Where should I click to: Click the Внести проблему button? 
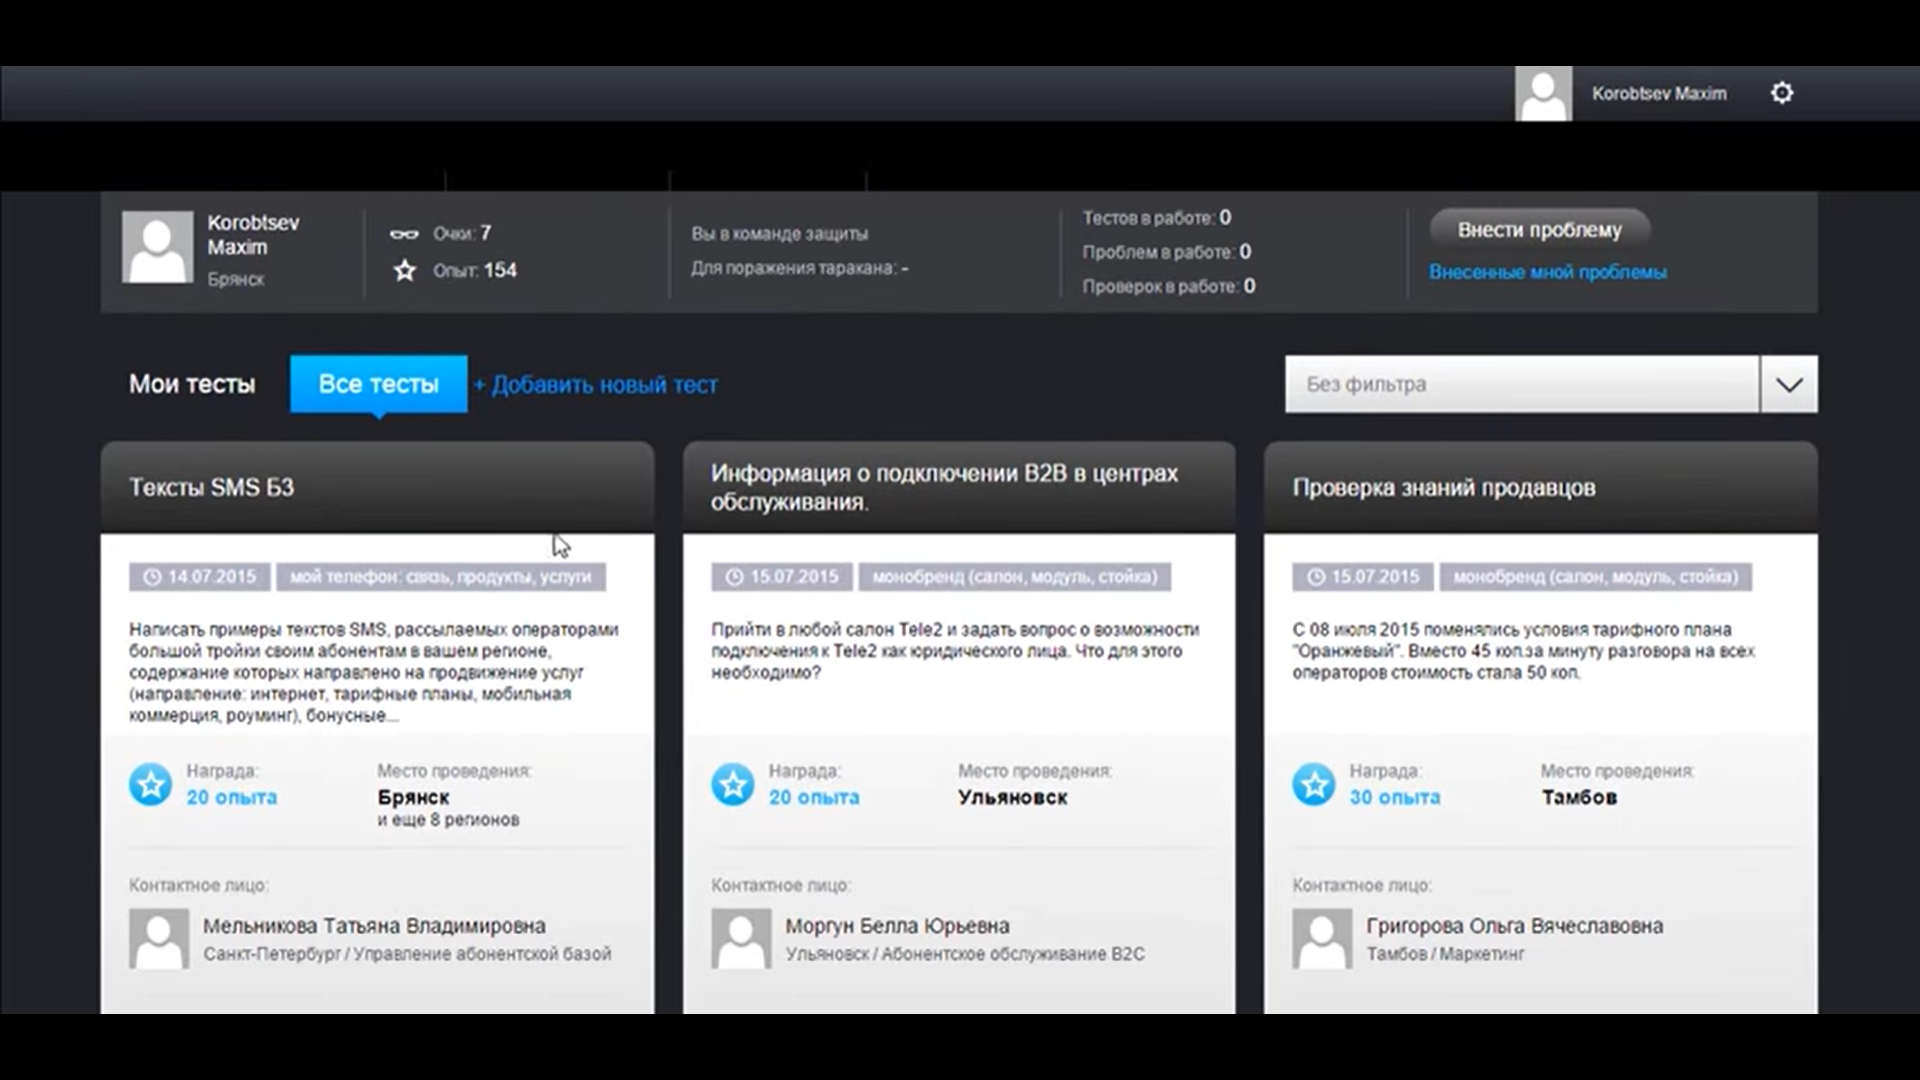(1540, 230)
